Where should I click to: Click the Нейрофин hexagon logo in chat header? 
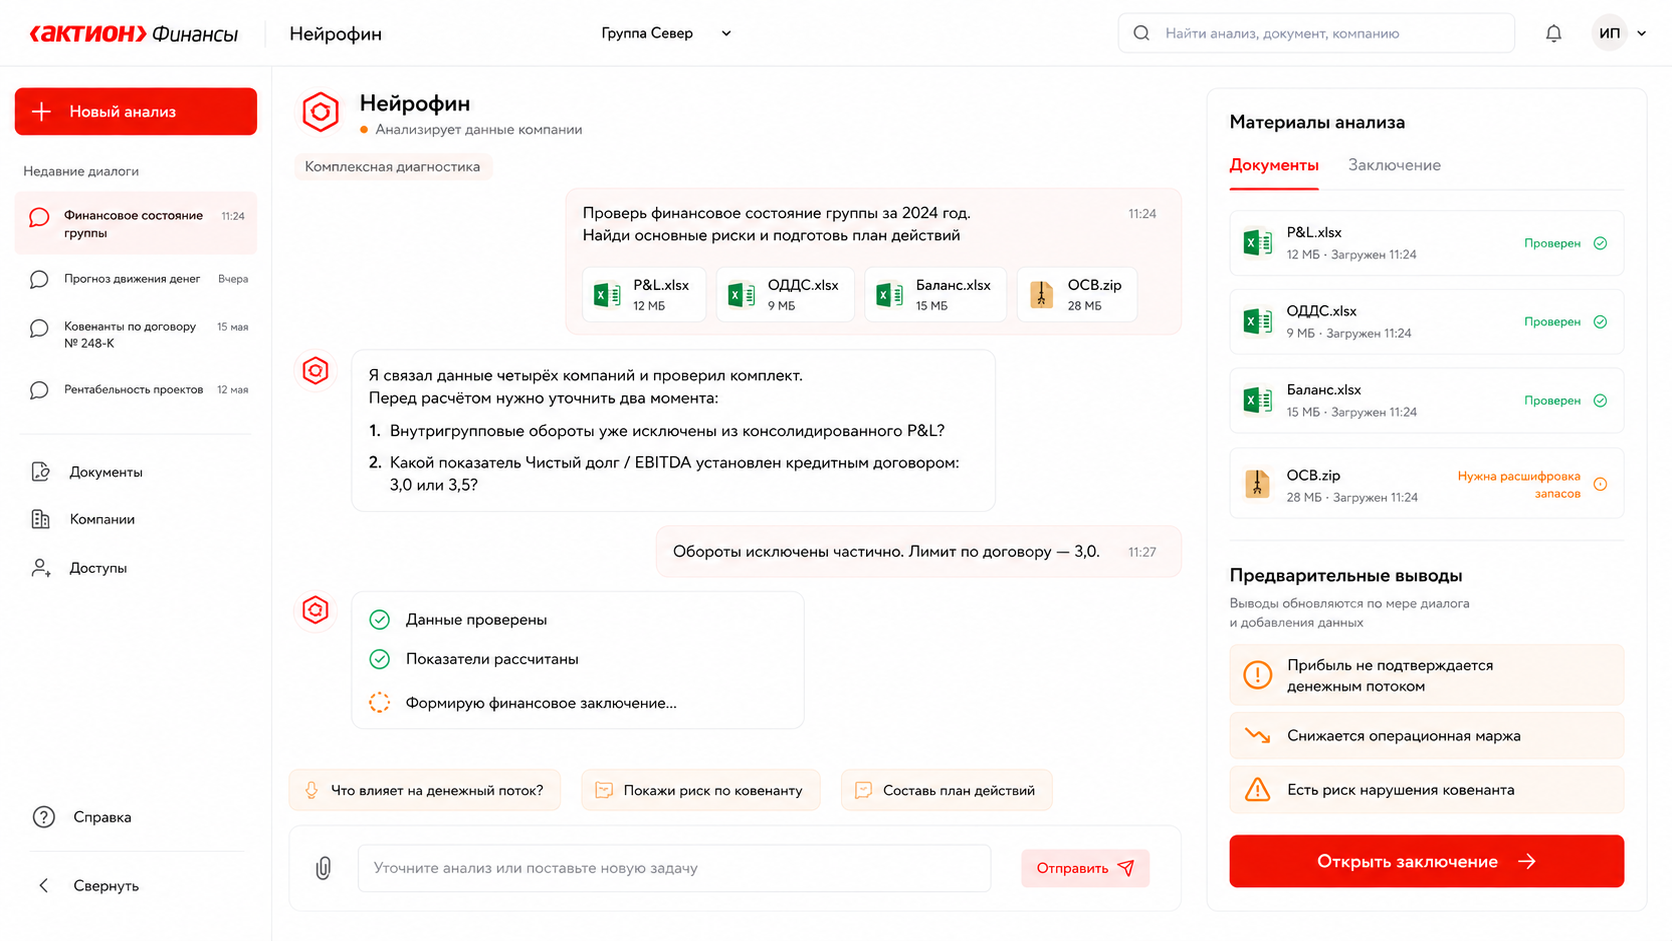click(321, 112)
